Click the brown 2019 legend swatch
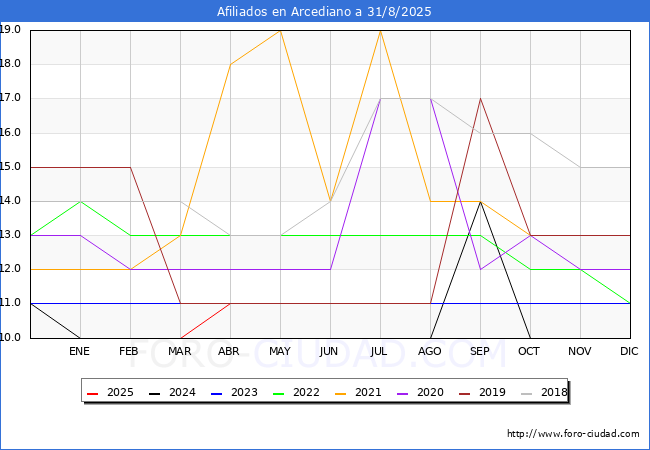Image resolution: width=650 pixels, height=450 pixels. (464, 393)
